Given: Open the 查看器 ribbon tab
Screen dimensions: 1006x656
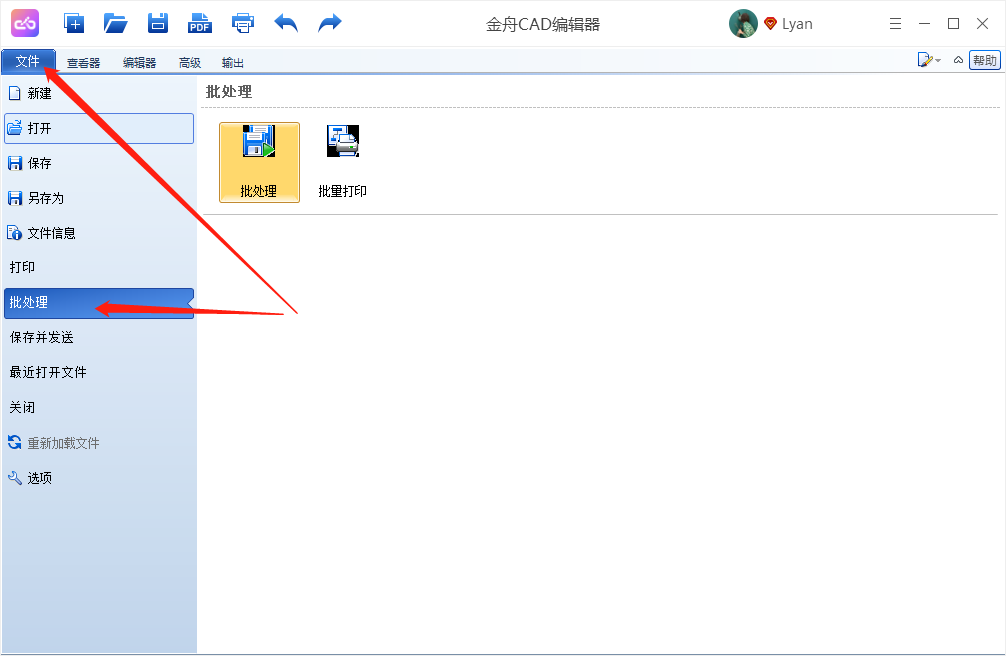Looking at the screenshot, I should [x=83, y=62].
